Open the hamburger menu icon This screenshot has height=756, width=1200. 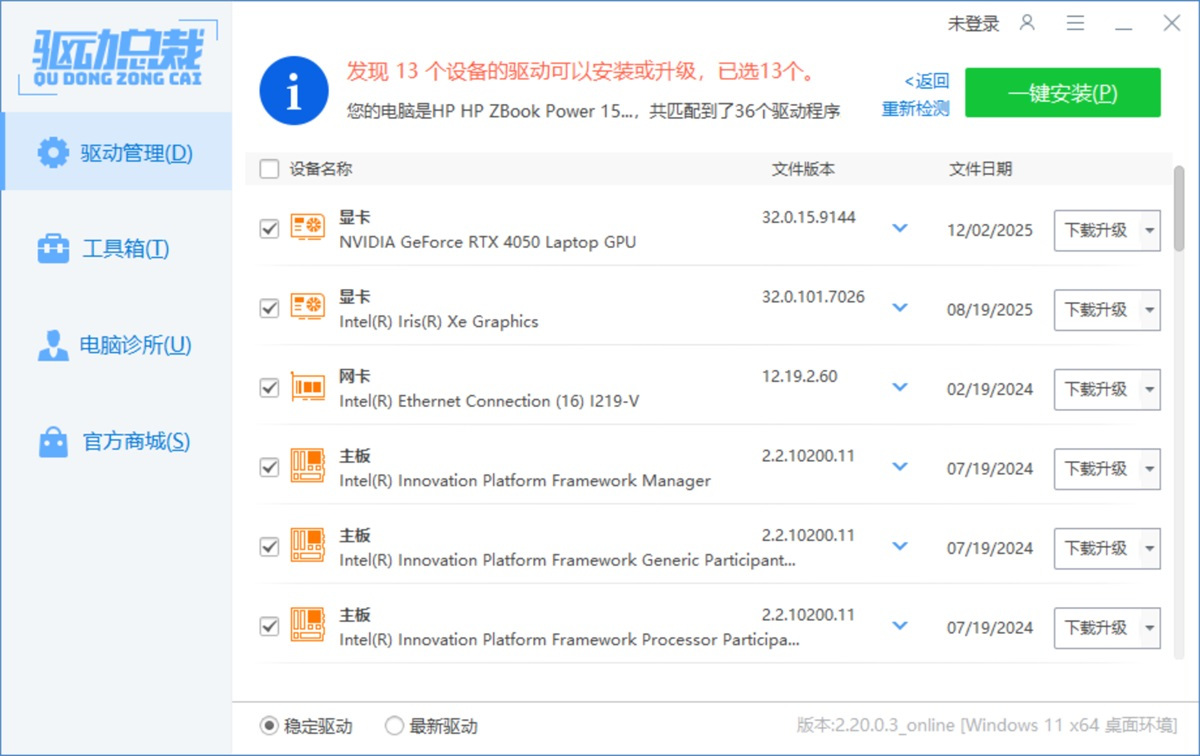[1075, 23]
